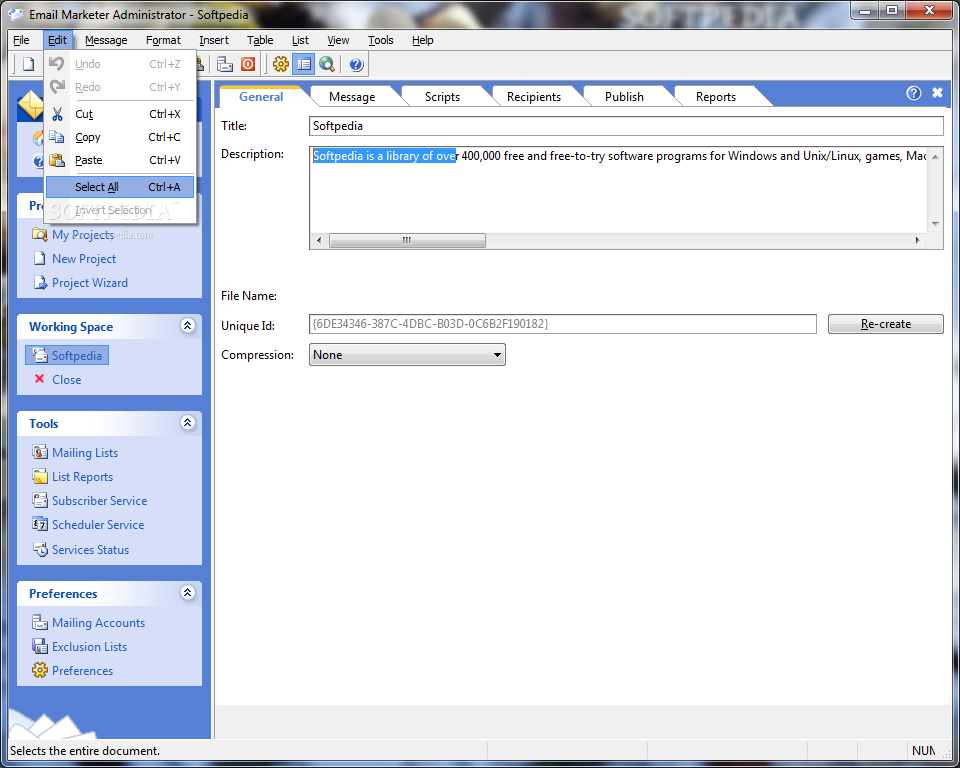The width and height of the screenshot is (960, 768).
Task: Open preferences via the gear toolbar icon
Action: pyautogui.click(x=280, y=64)
